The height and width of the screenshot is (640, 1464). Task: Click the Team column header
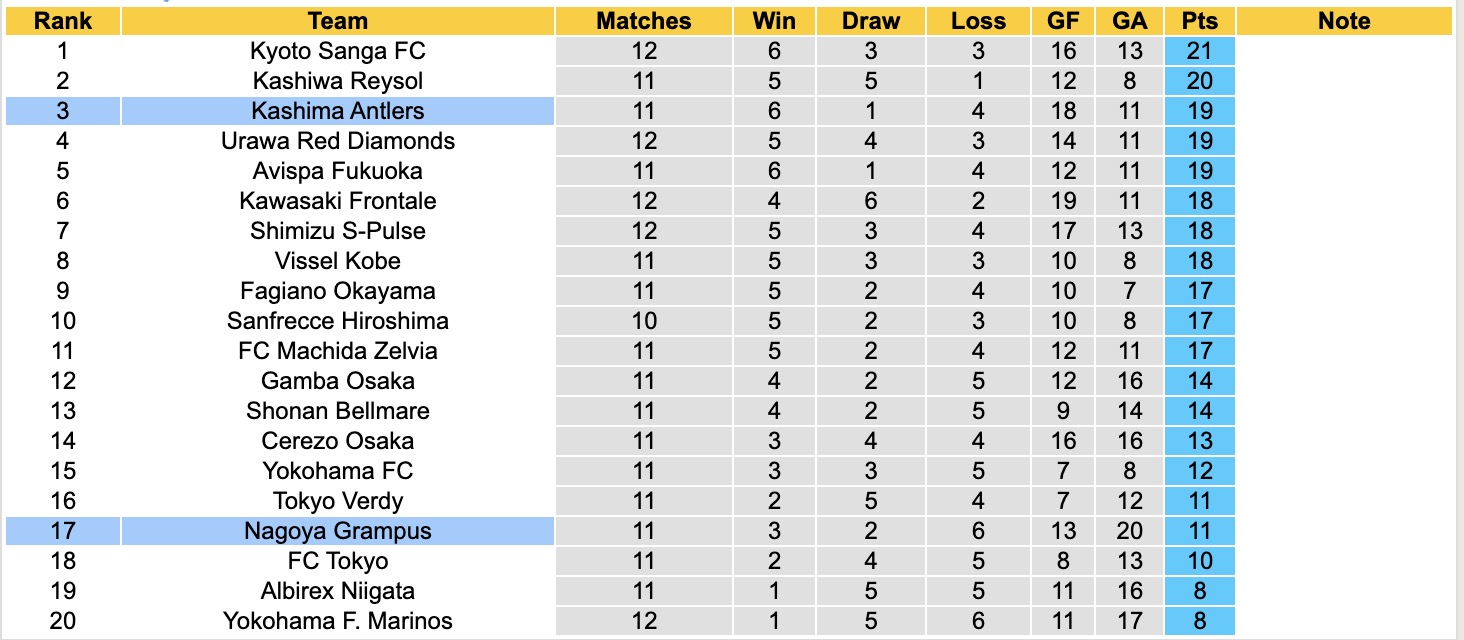point(338,21)
